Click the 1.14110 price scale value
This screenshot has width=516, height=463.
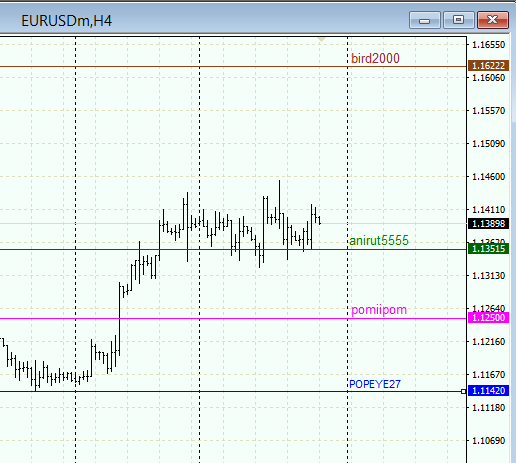[489, 210]
